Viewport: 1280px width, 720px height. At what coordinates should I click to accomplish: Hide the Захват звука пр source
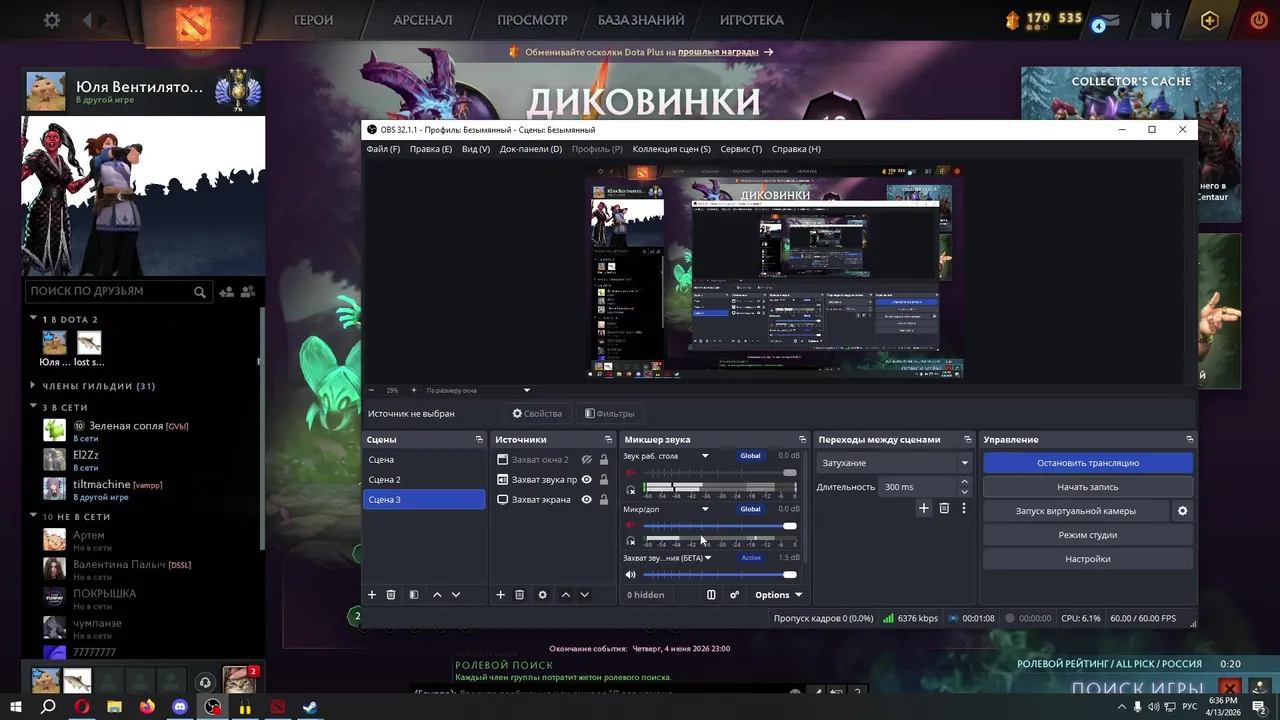pos(587,480)
